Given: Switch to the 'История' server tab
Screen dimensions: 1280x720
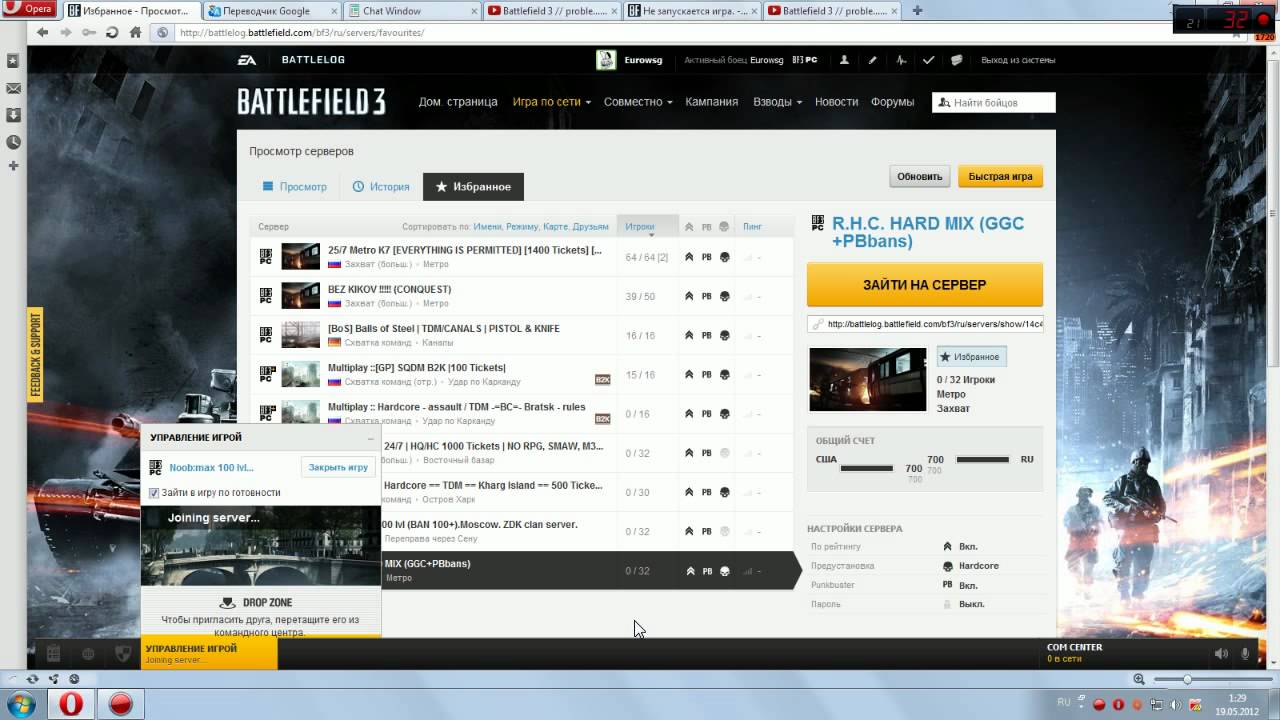Looking at the screenshot, I should coord(381,187).
